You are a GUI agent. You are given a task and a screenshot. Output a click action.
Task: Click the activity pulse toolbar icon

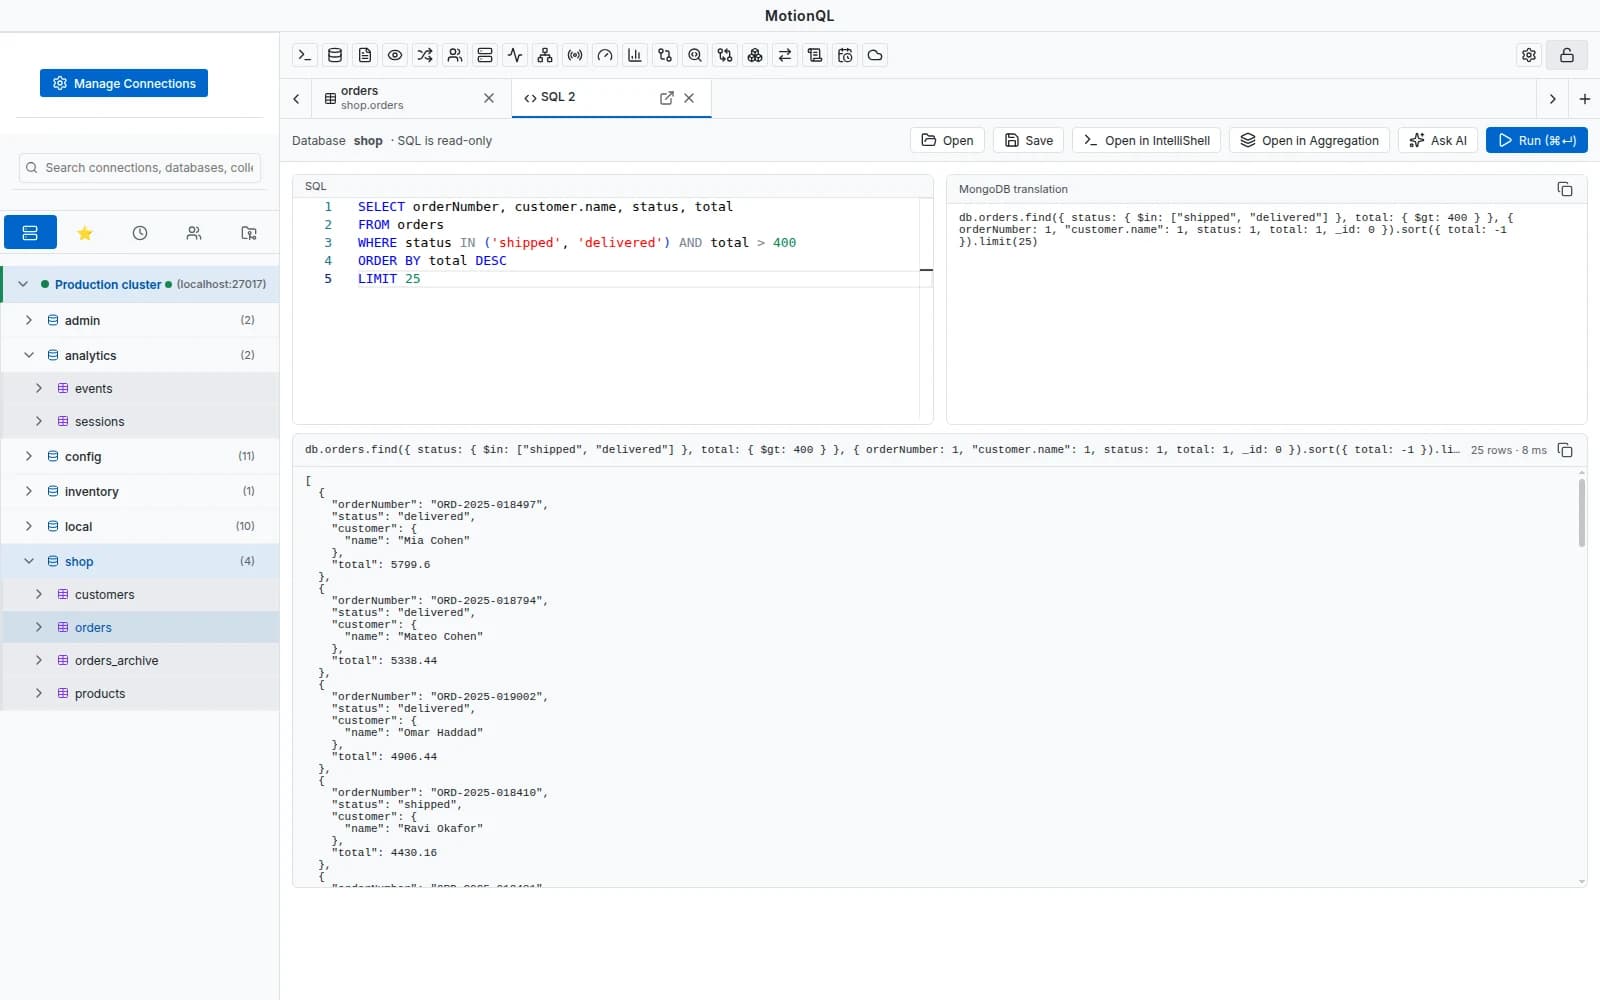pyautogui.click(x=515, y=55)
